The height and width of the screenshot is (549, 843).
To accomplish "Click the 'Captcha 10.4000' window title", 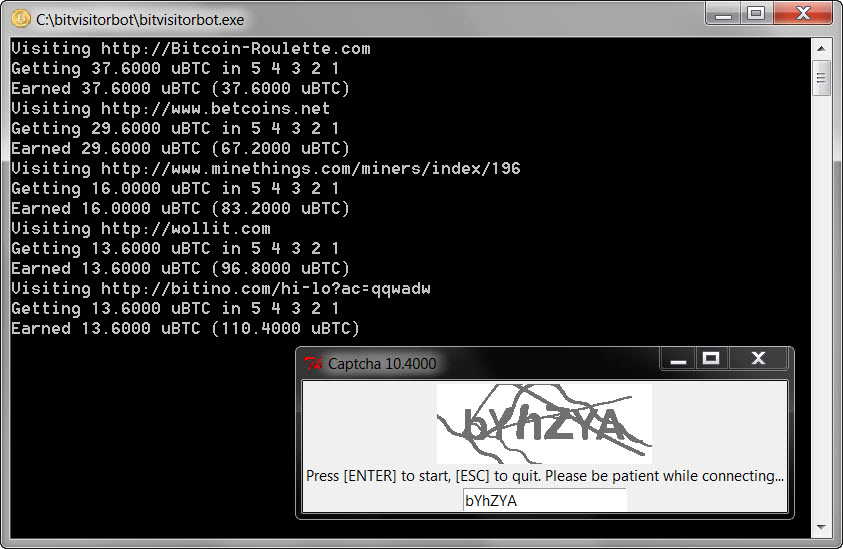I will (x=382, y=364).
